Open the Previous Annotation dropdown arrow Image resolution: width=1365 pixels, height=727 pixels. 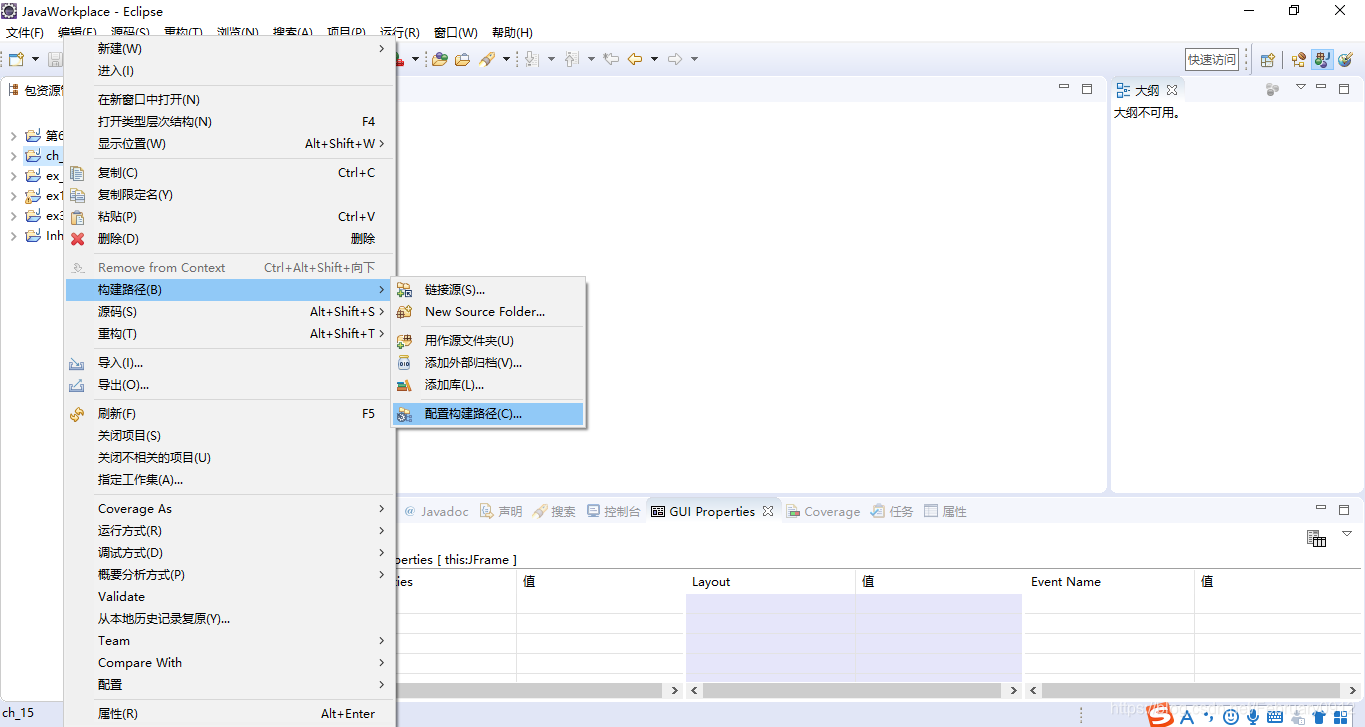pyautogui.click(x=591, y=59)
